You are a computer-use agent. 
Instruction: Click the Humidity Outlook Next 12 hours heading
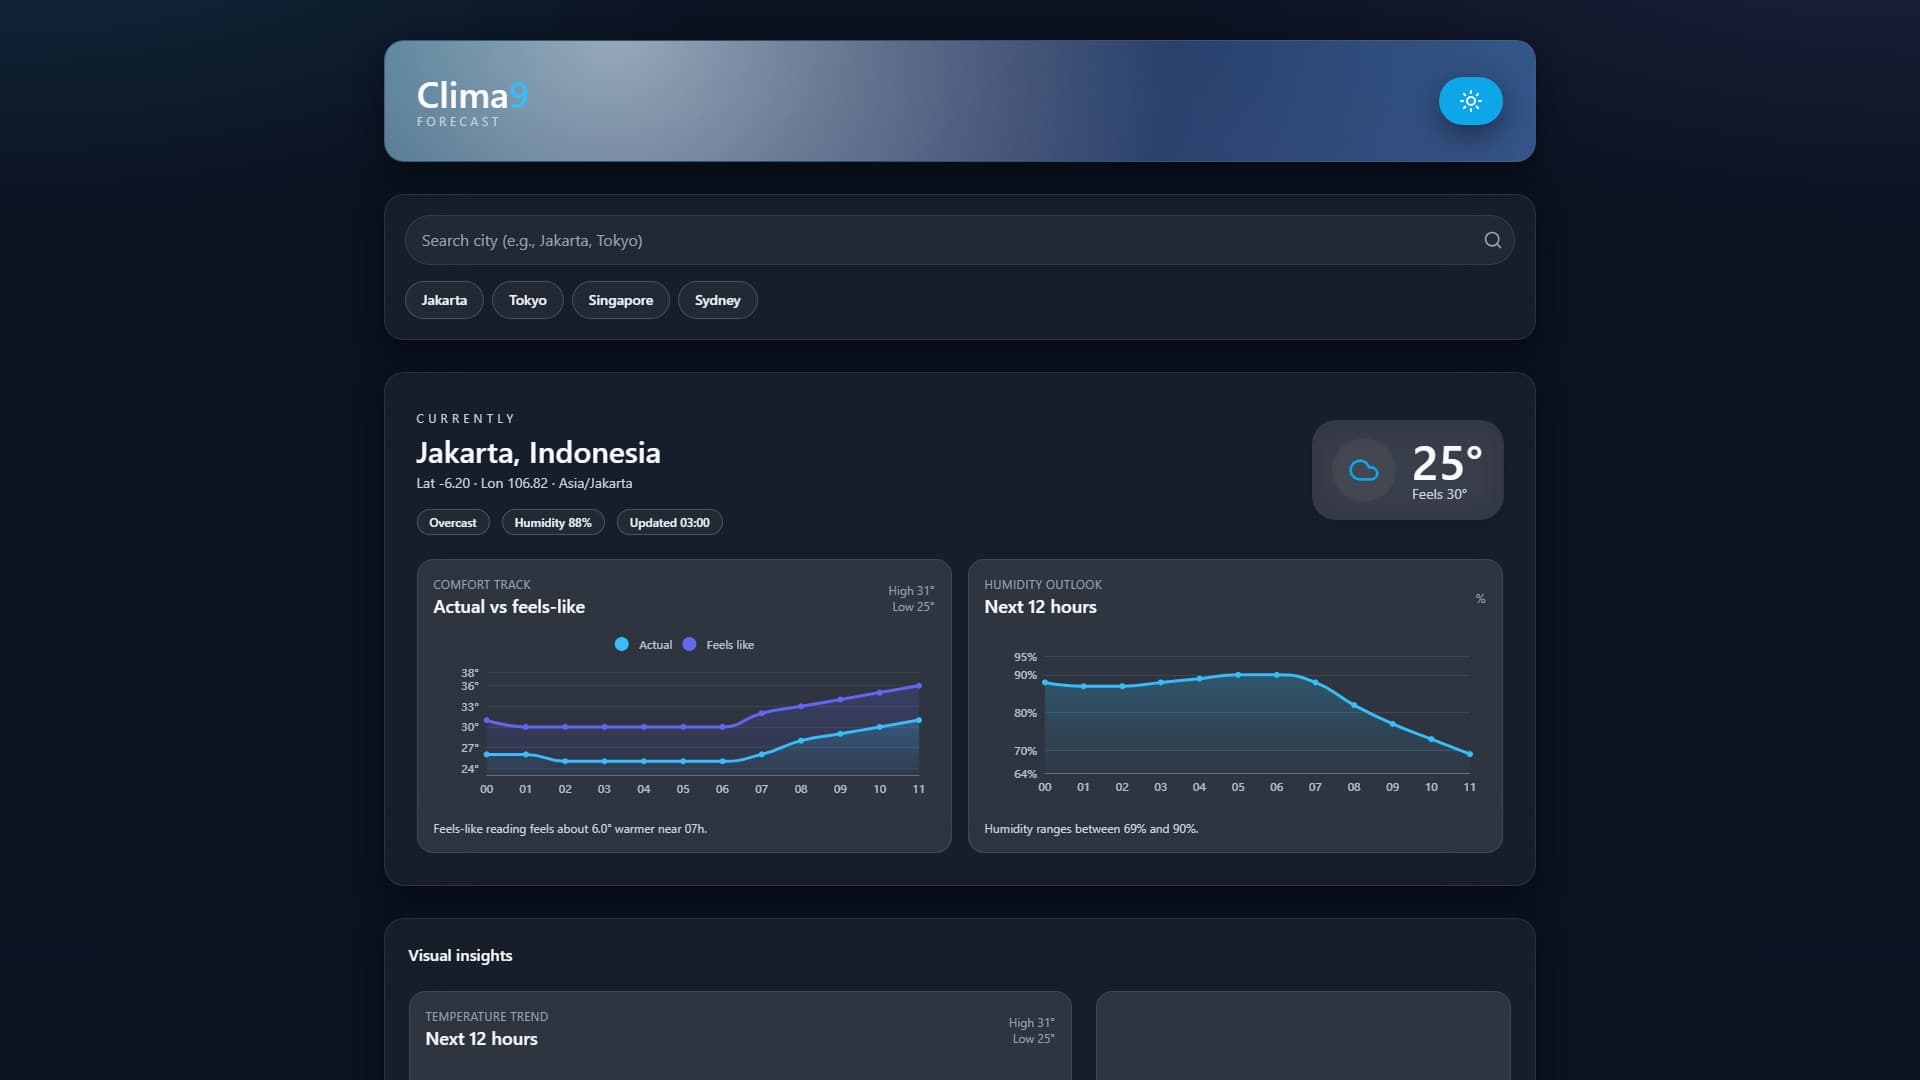click(x=1040, y=607)
